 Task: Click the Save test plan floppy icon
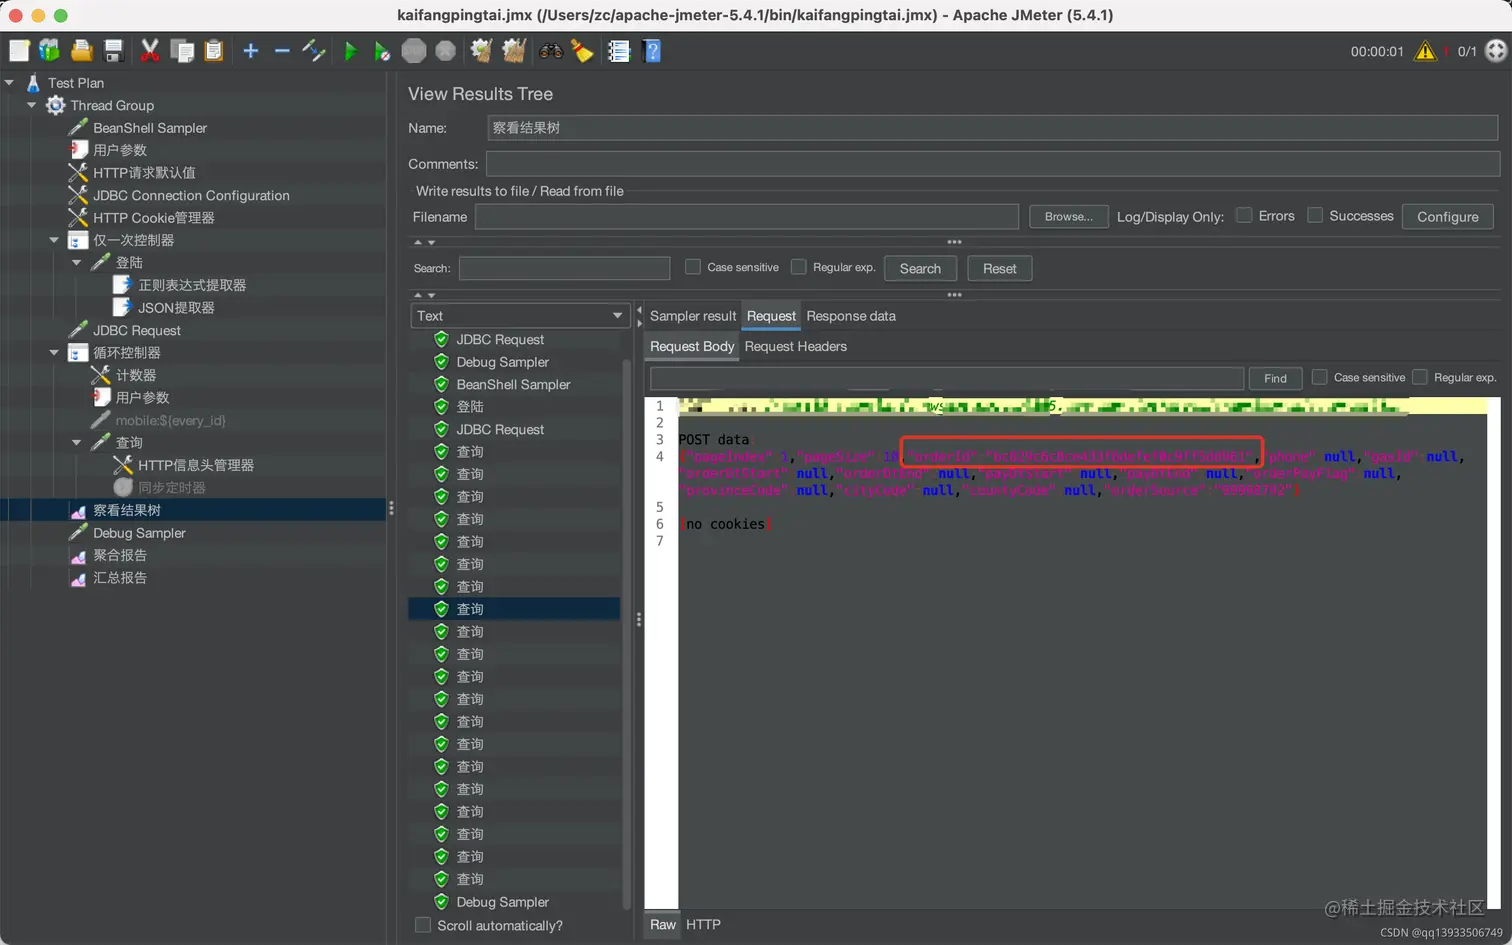pos(114,51)
